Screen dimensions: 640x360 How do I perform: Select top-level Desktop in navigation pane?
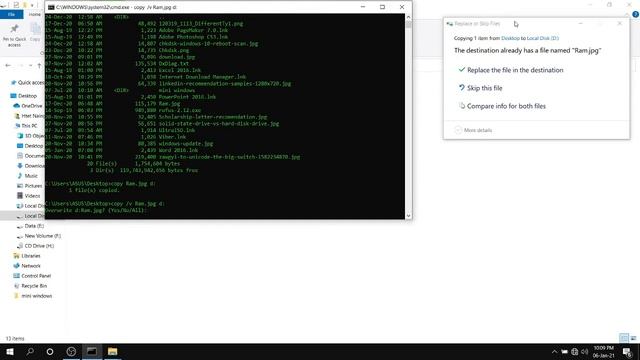pyautogui.click(x=24, y=96)
